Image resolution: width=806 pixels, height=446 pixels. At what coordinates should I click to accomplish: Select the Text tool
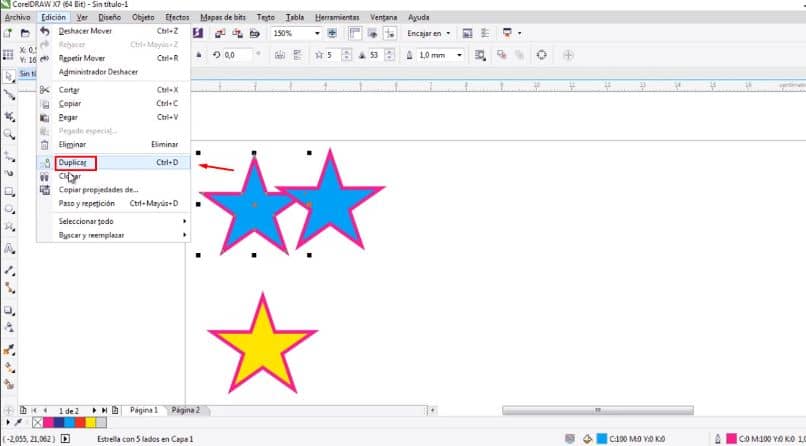(9, 249)
